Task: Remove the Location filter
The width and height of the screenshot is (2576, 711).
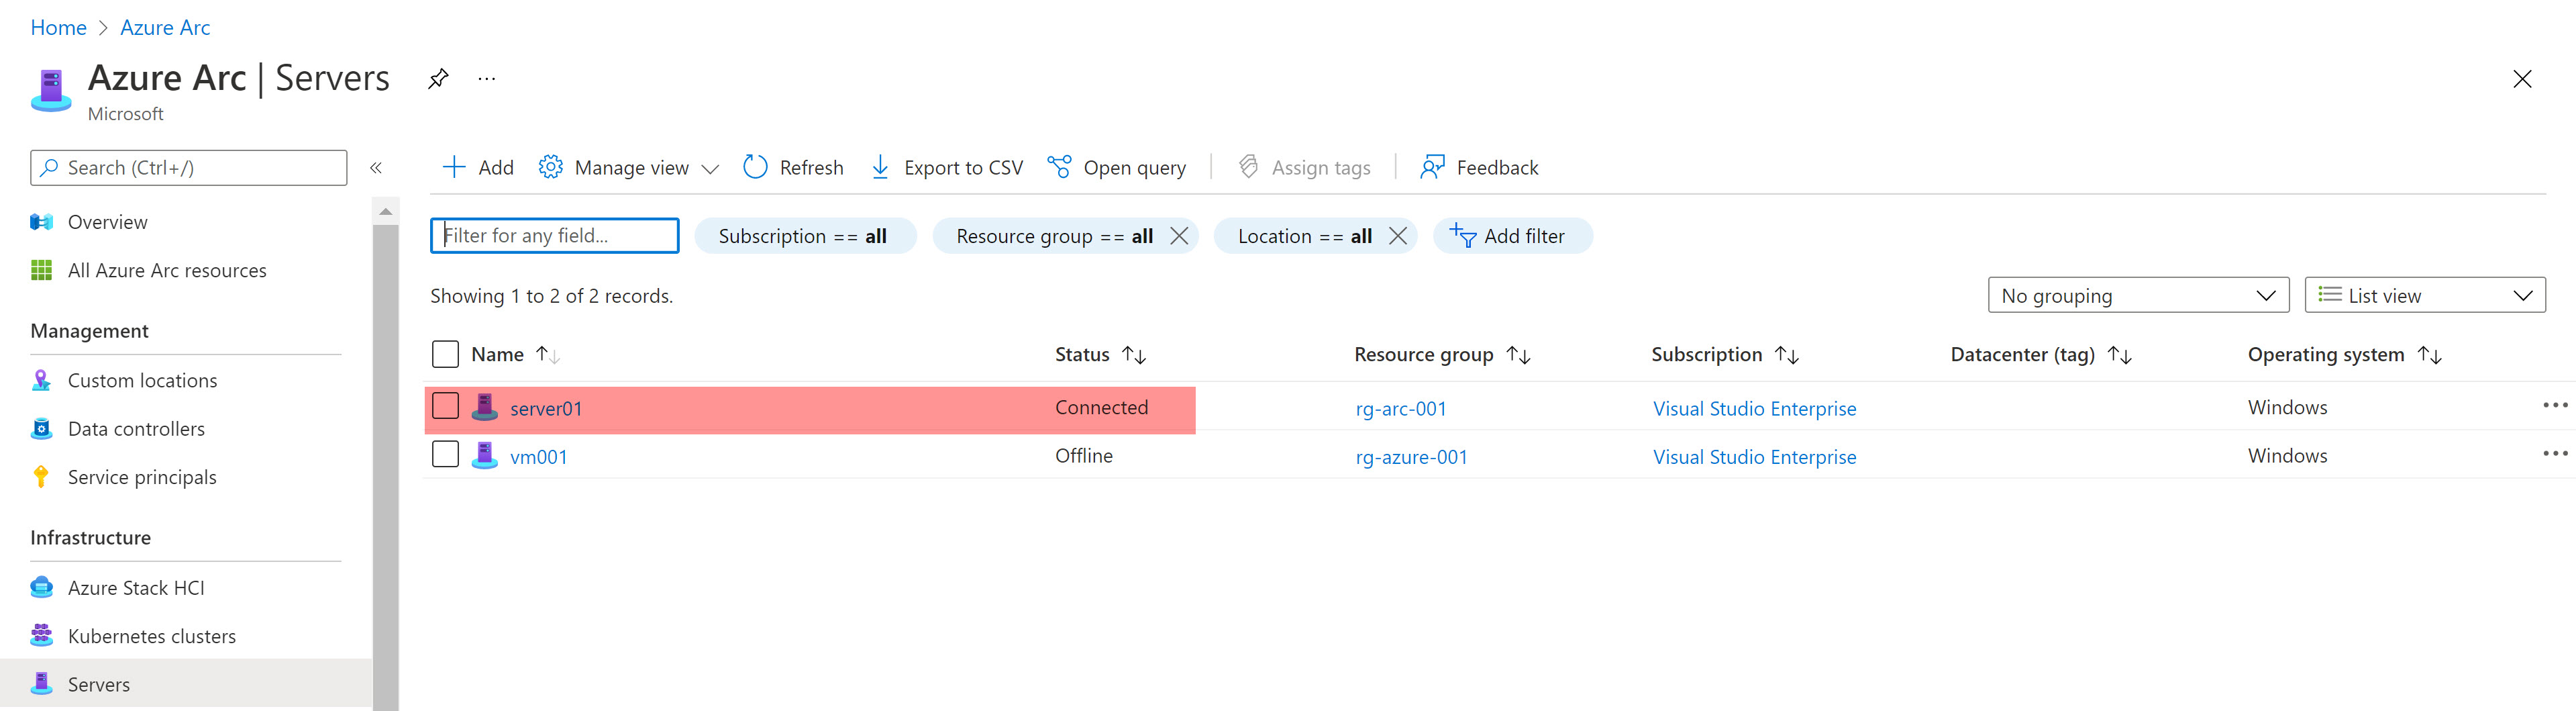Action: (1398, 236)
